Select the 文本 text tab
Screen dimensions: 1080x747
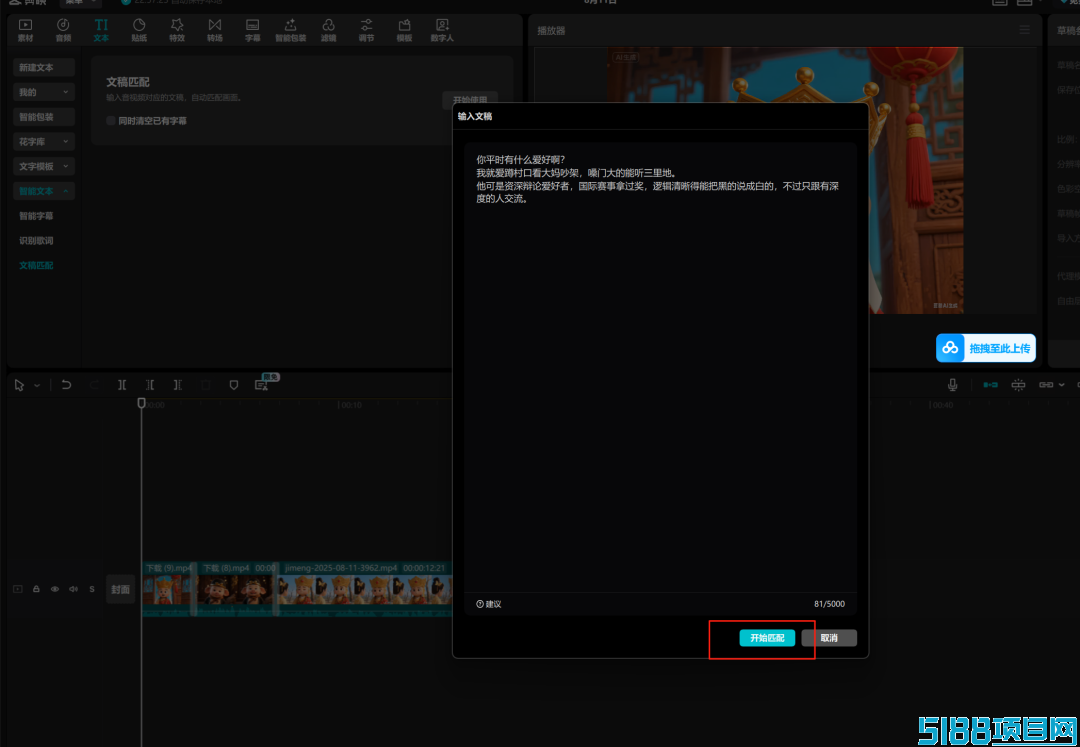click(101, 31)
